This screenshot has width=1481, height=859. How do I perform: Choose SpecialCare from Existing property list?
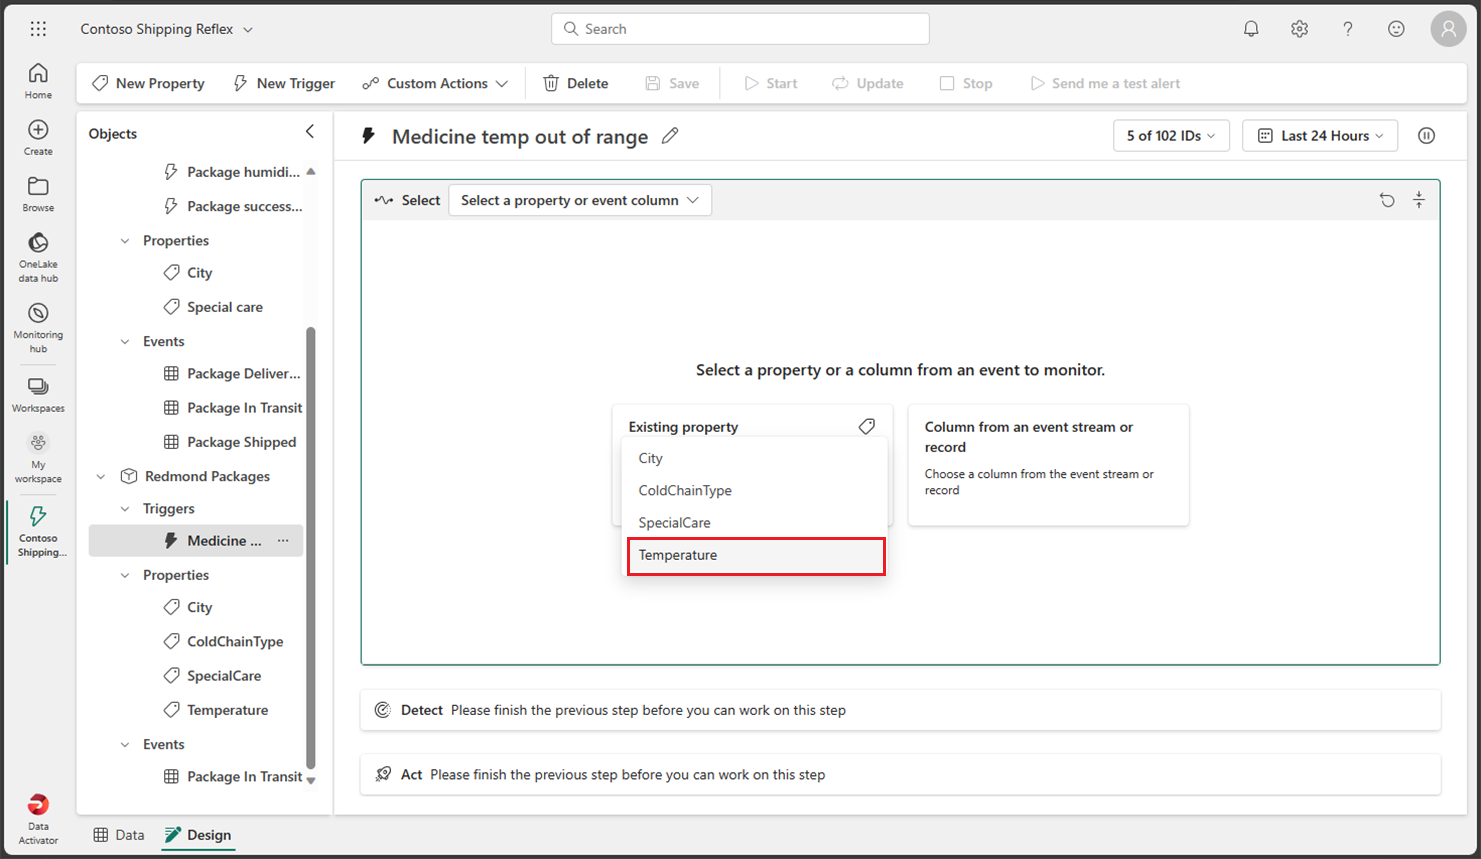click(x=756, y=522)
